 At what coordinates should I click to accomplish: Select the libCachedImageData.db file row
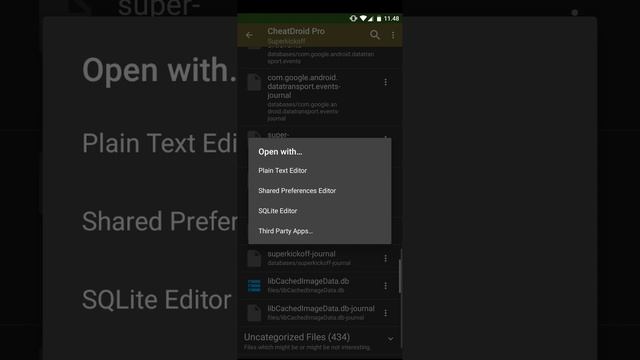click(319, 285)
